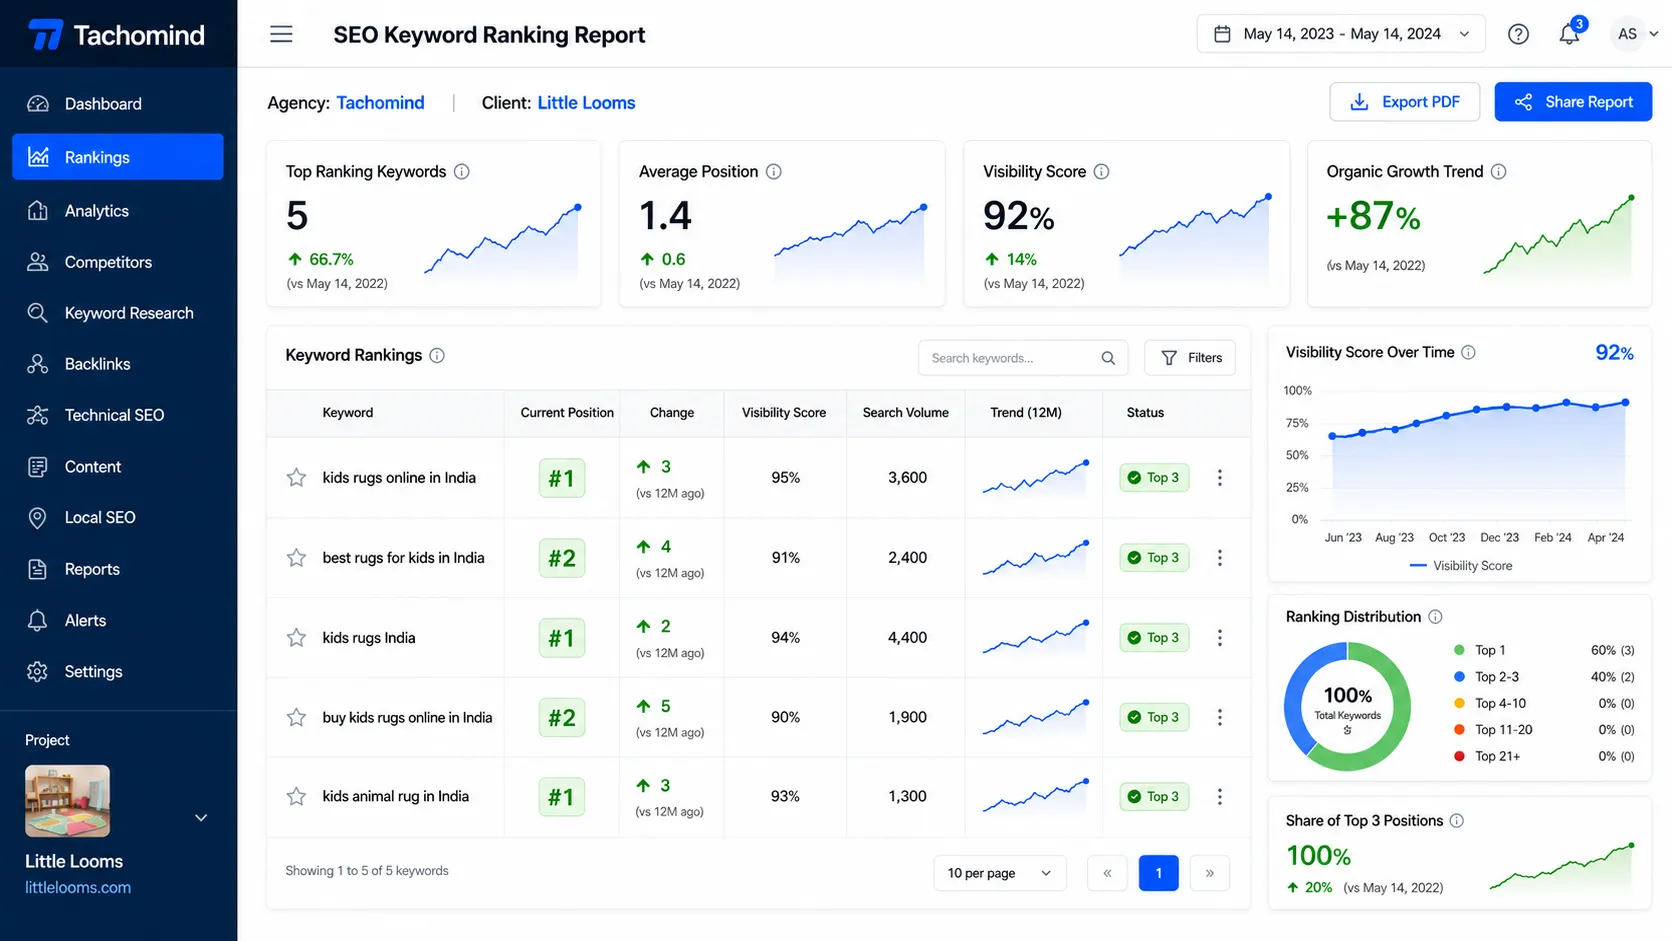Open Dashboard in the sidebar
1672x941 pixels.
tap(118, 104)
